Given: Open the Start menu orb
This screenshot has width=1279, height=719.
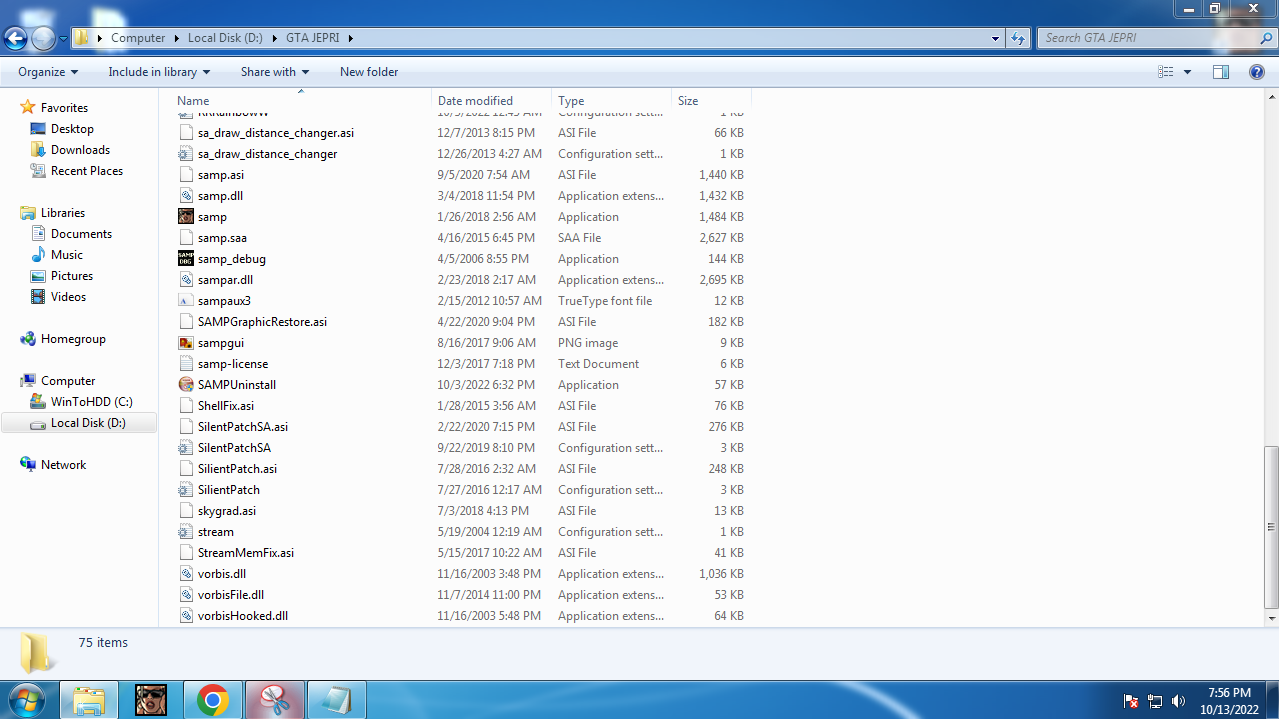Looking at the screenshot, I should [x=26, y=699].
